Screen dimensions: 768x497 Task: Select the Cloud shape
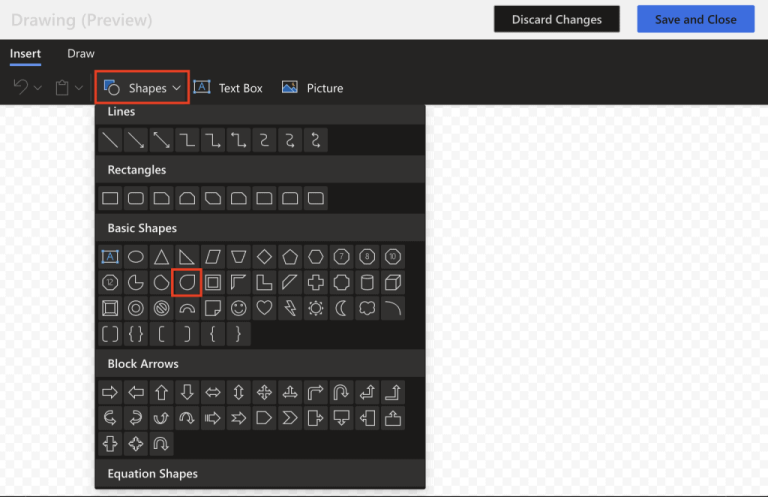pos(367,308)
